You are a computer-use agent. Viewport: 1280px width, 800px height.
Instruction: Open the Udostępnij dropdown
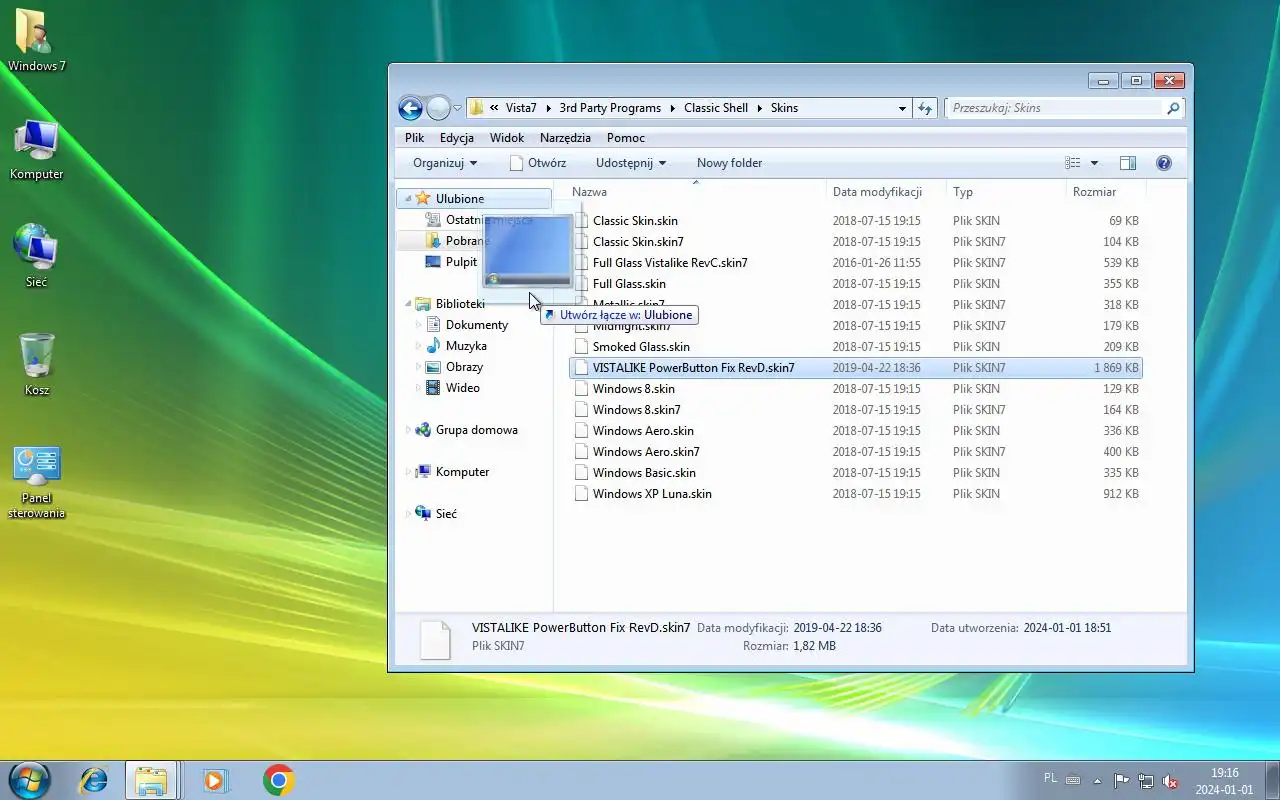pos(631,163)
